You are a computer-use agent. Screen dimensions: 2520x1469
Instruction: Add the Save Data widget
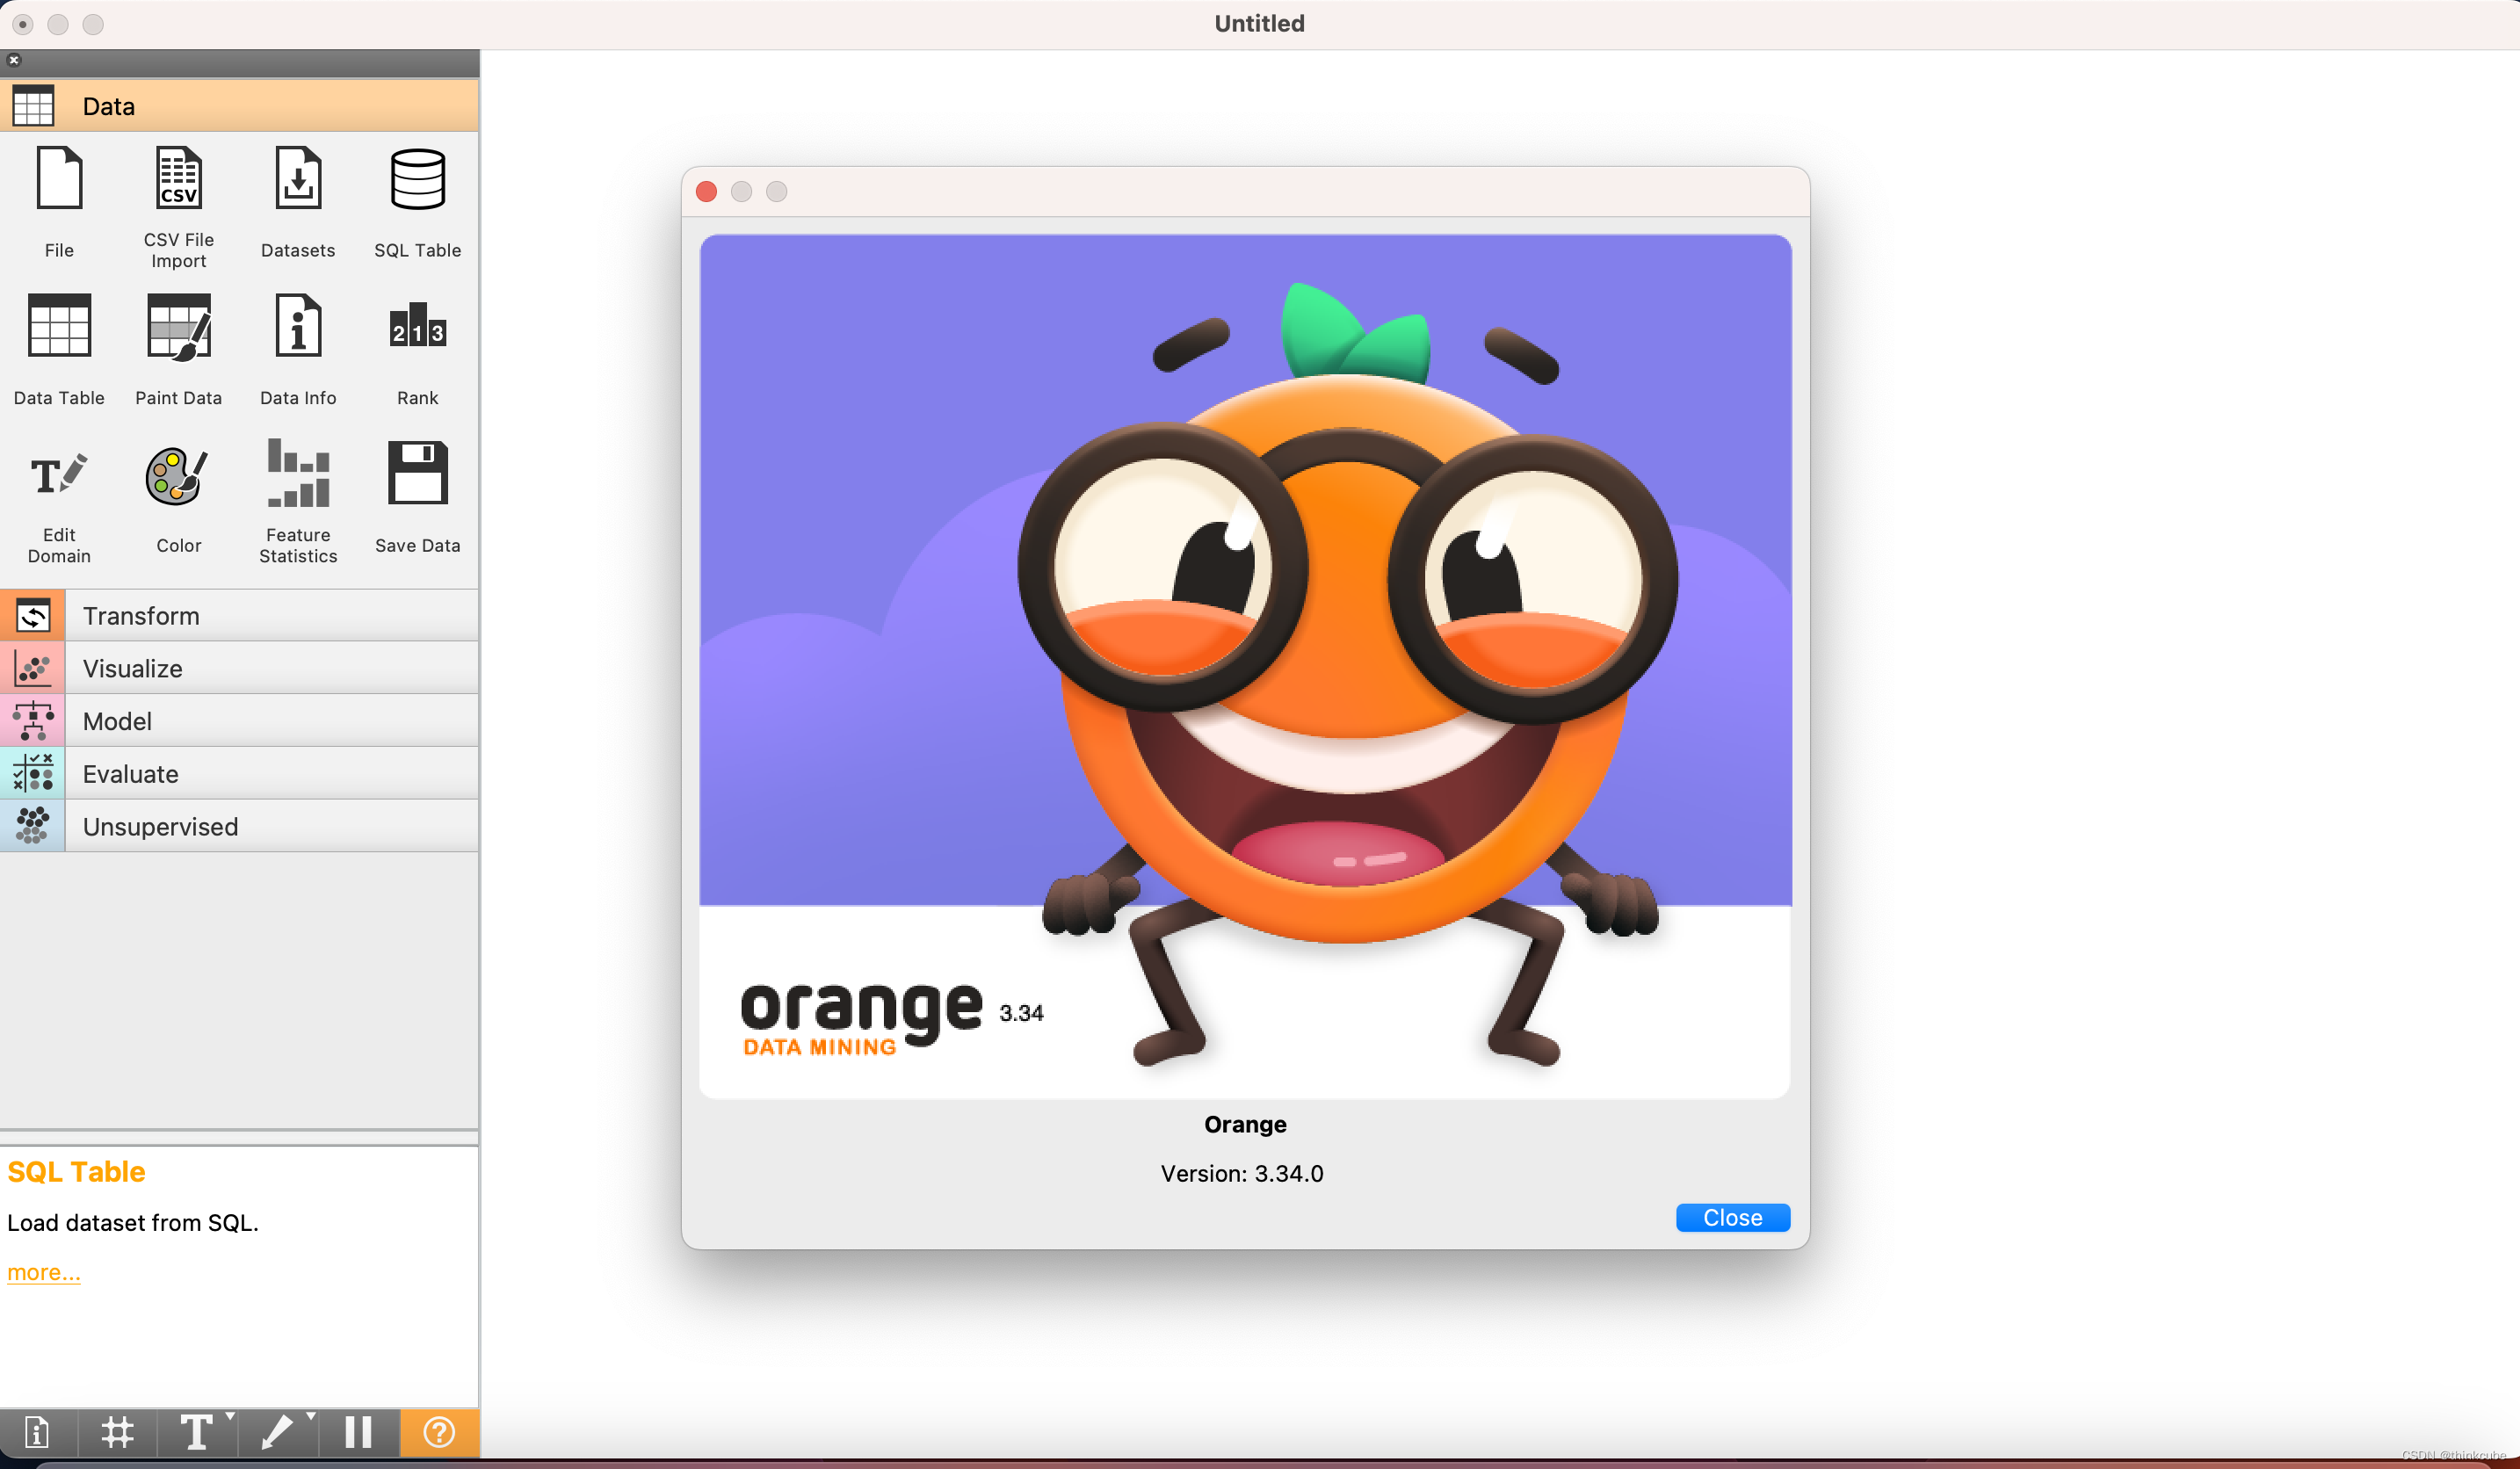click(x=418, y=497)
